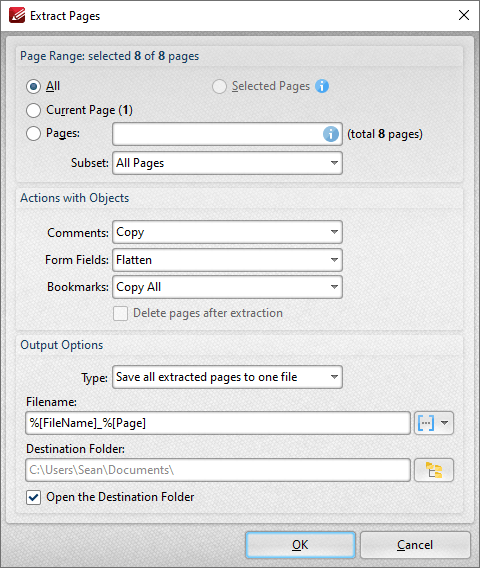This screenshot has width=480, height=568.
Task: Check Delete pages after extraction
Action: click(x=120, y=313)
